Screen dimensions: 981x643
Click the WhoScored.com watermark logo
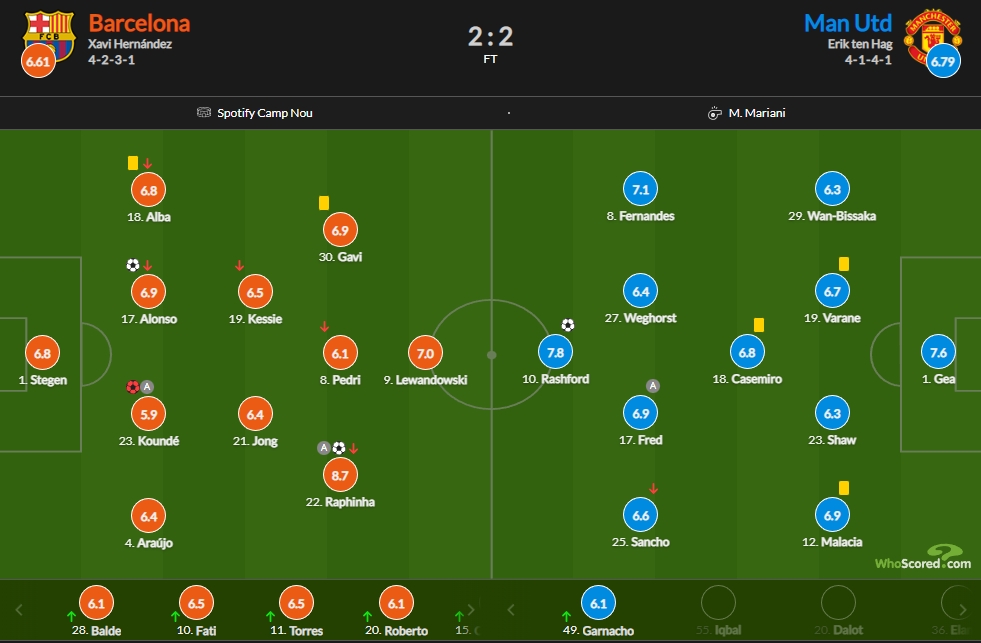tap(923, 558)
